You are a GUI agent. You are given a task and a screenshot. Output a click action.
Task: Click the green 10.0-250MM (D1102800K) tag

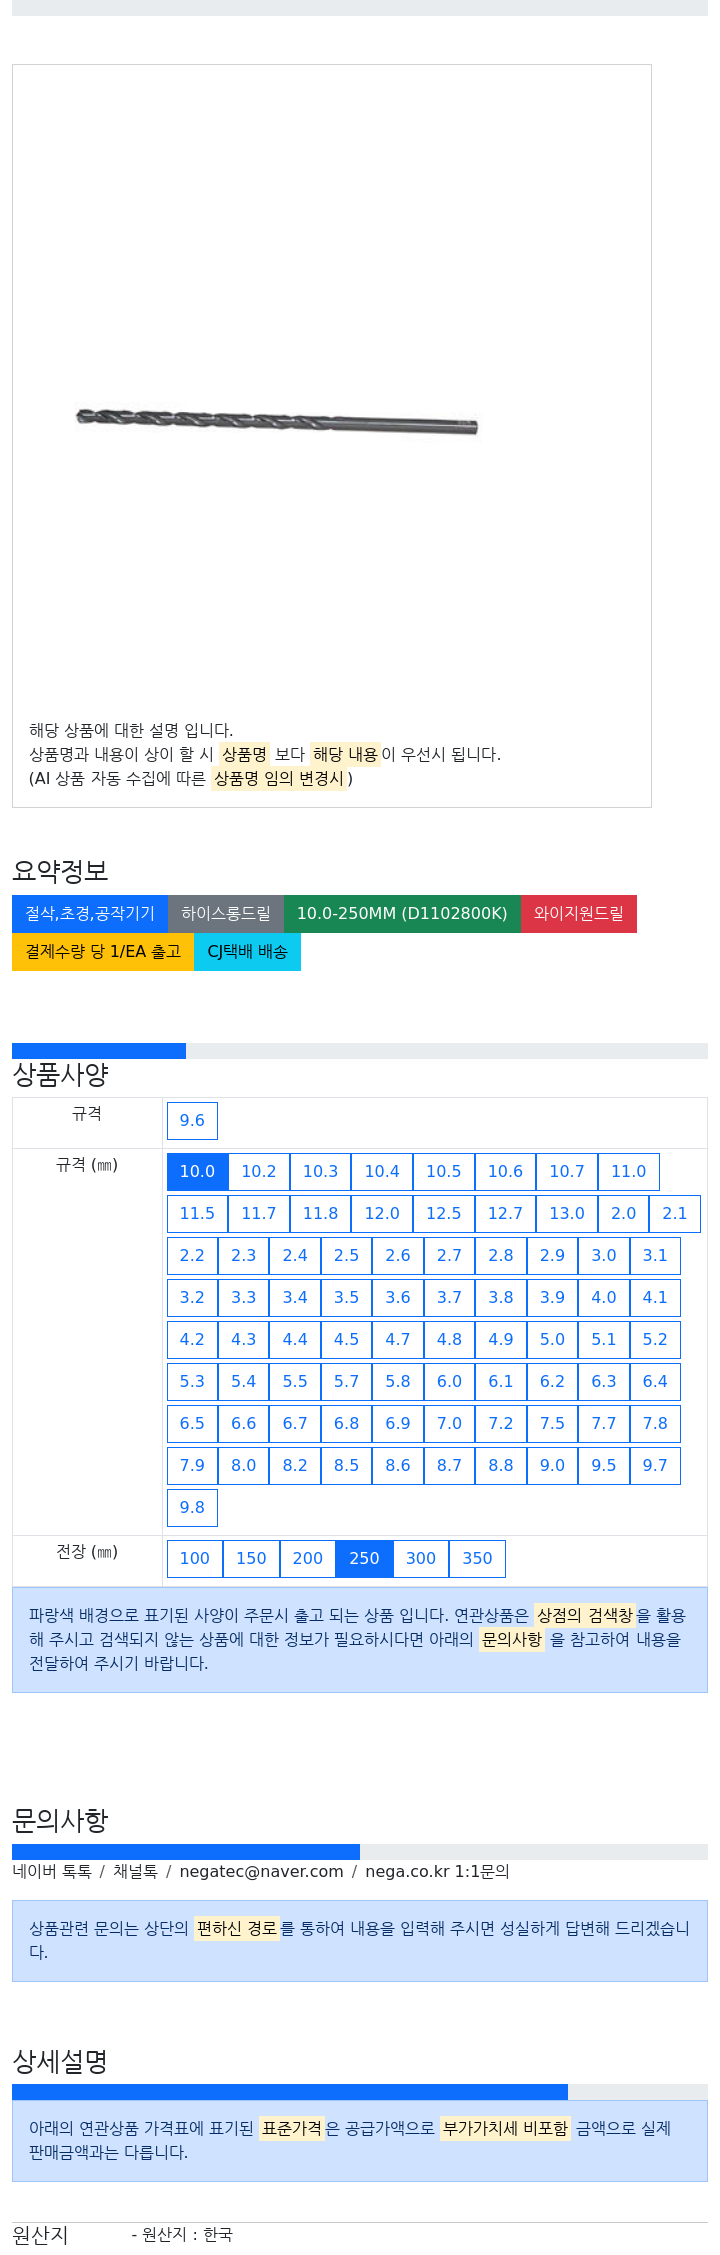tap(402, 913)
